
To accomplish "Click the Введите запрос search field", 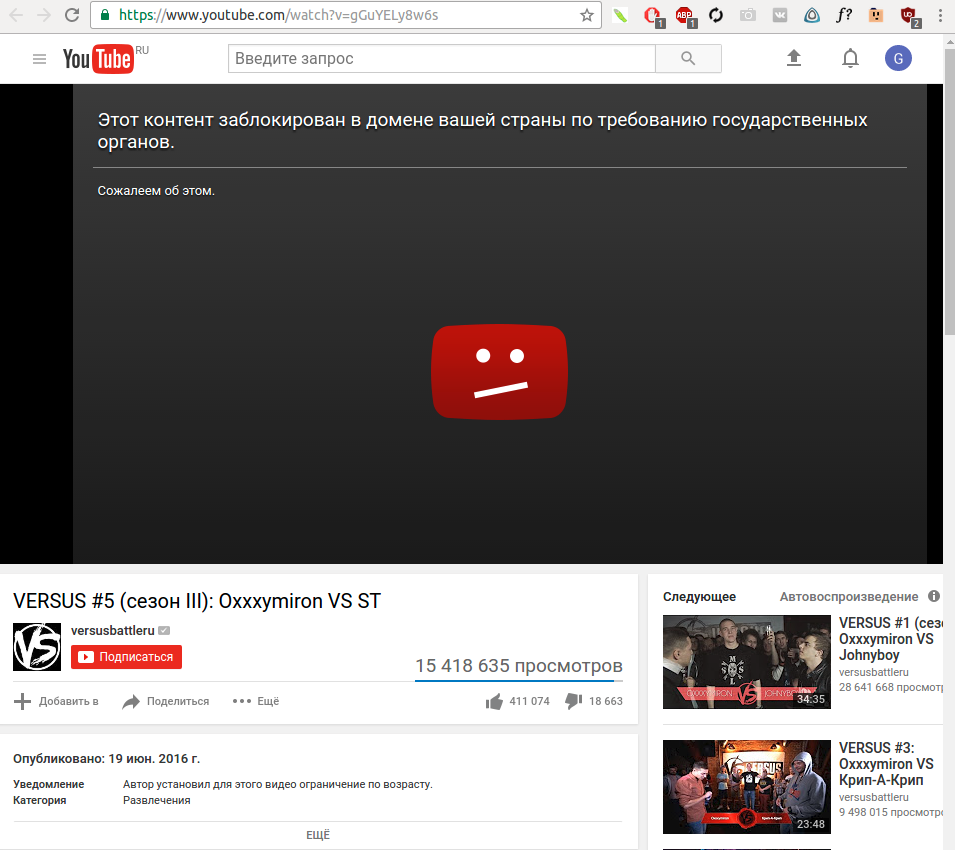I will click(441, 59).
